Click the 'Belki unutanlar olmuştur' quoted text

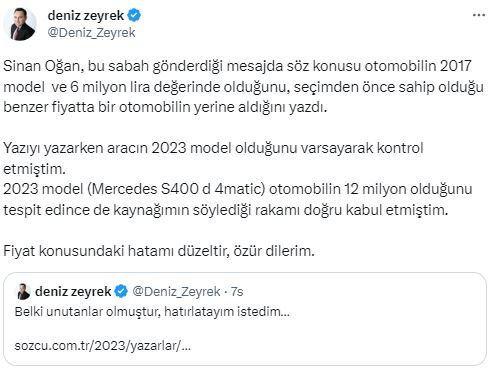(152, 312)
